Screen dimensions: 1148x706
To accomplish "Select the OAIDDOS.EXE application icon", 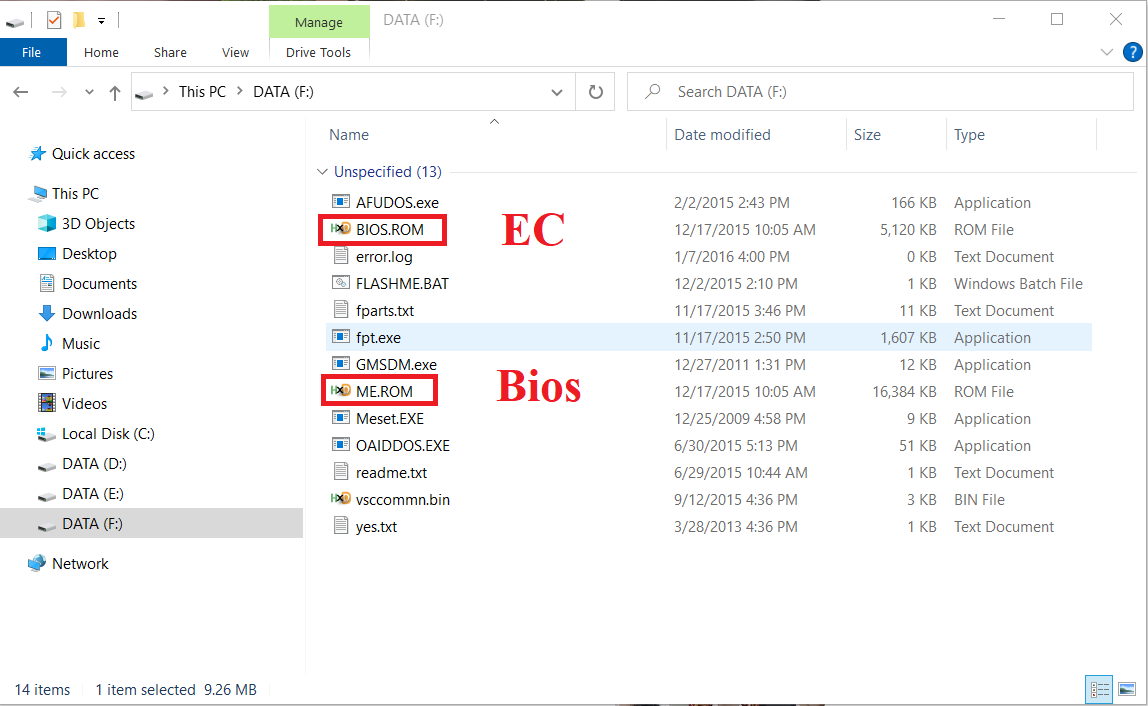I will pos(340,445).
